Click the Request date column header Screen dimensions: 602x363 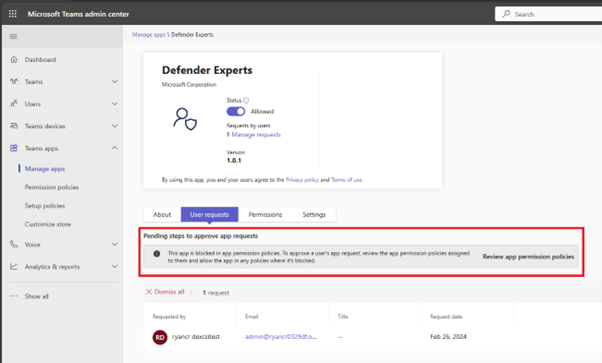[x=446, y=317]
